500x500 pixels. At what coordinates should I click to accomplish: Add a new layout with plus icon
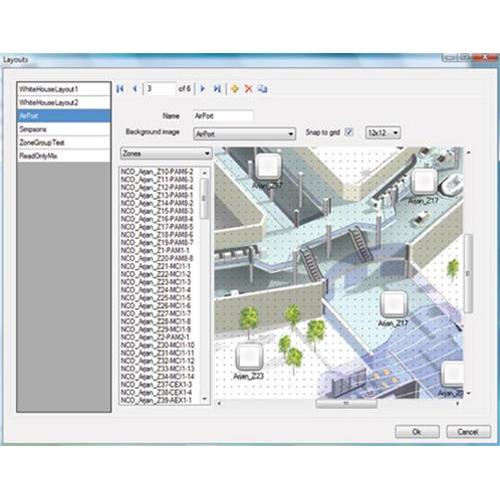(235, 89)
